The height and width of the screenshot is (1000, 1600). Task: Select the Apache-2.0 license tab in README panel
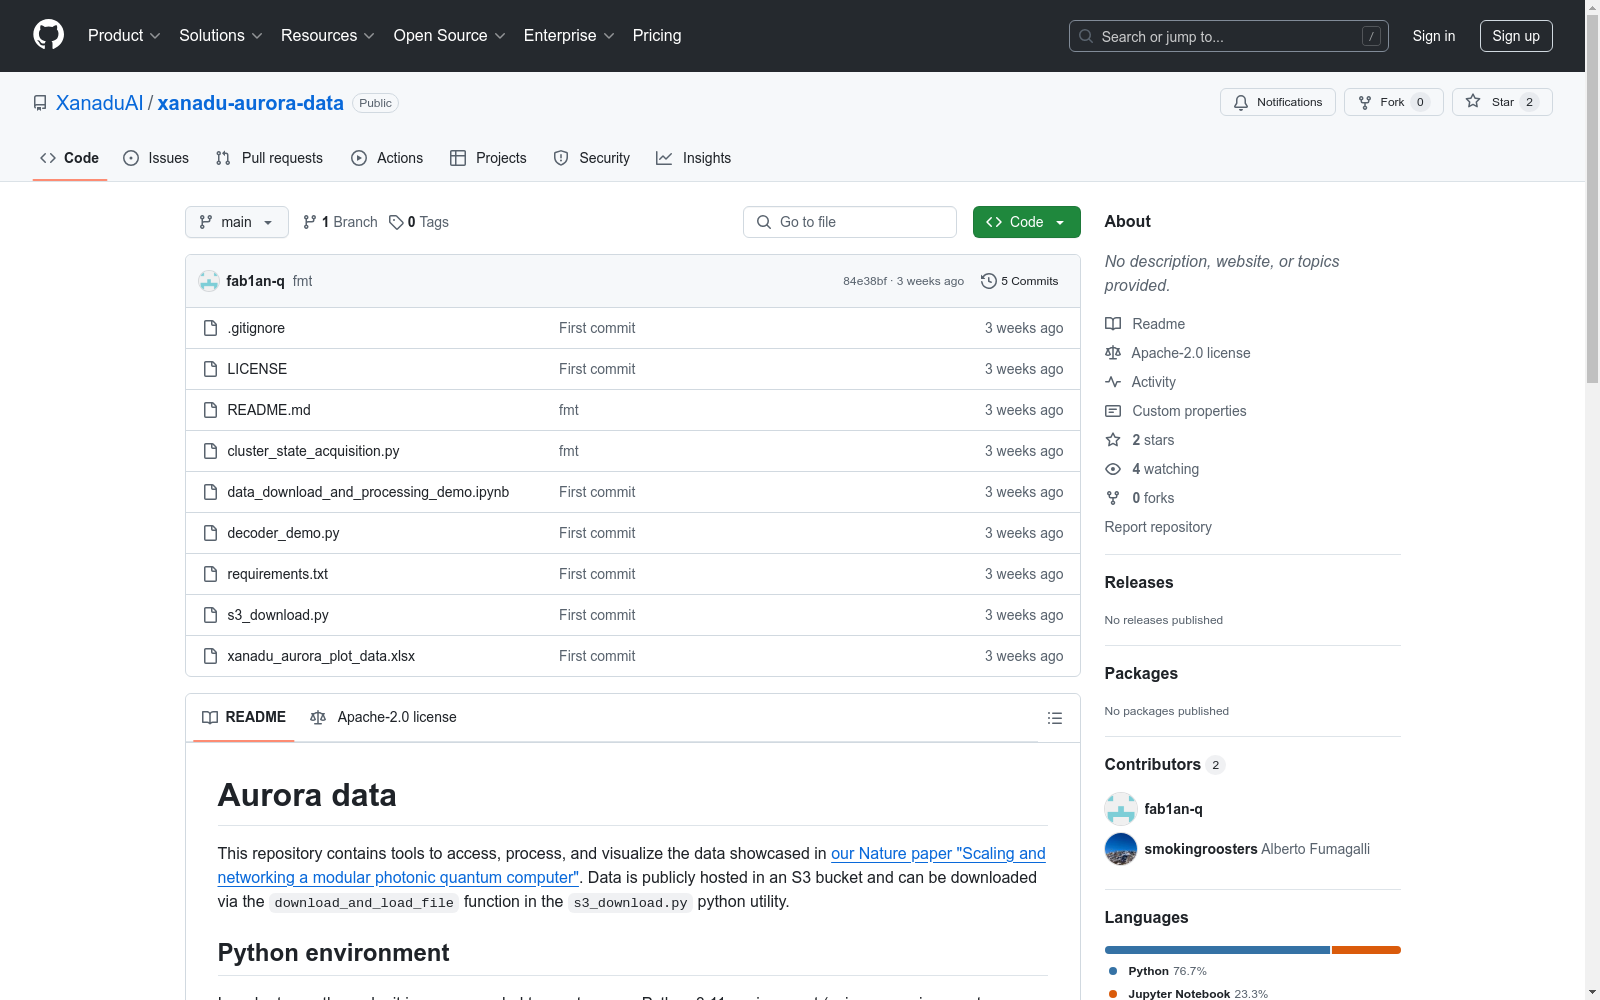[383, 717]
